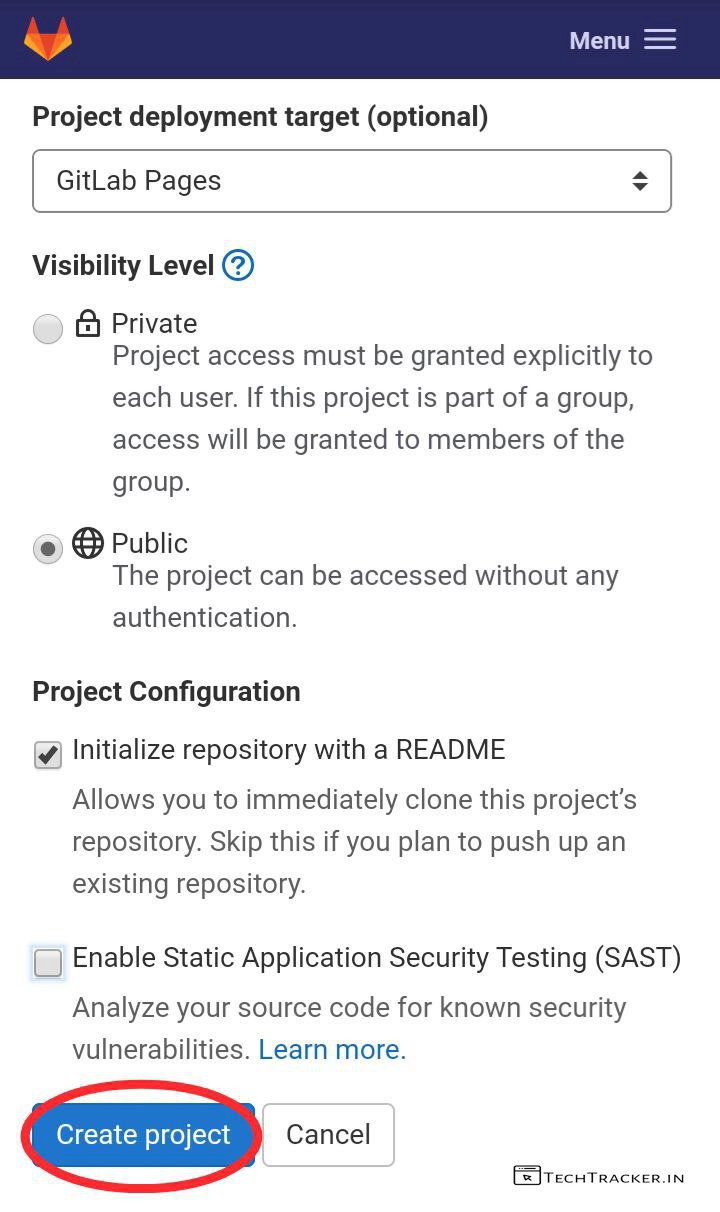
Task: Click the TechTracker.in watermark icon
Action: [x=526, y=1176]
